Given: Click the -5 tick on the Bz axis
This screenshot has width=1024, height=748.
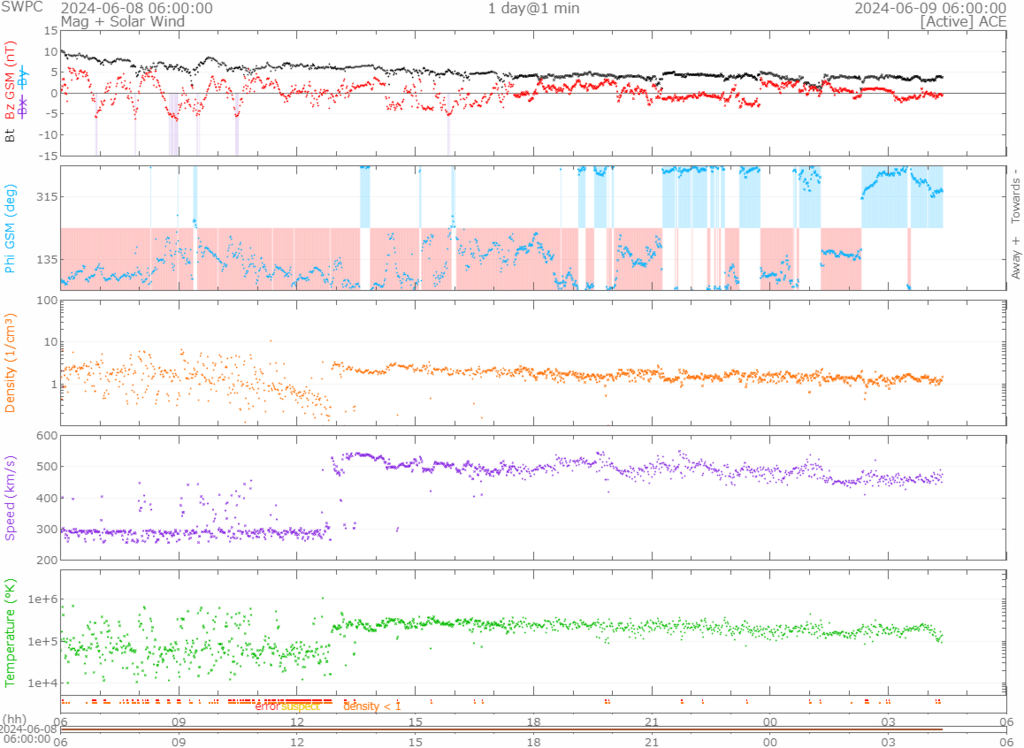Looking at the screenshot, I should coord(51,114).
